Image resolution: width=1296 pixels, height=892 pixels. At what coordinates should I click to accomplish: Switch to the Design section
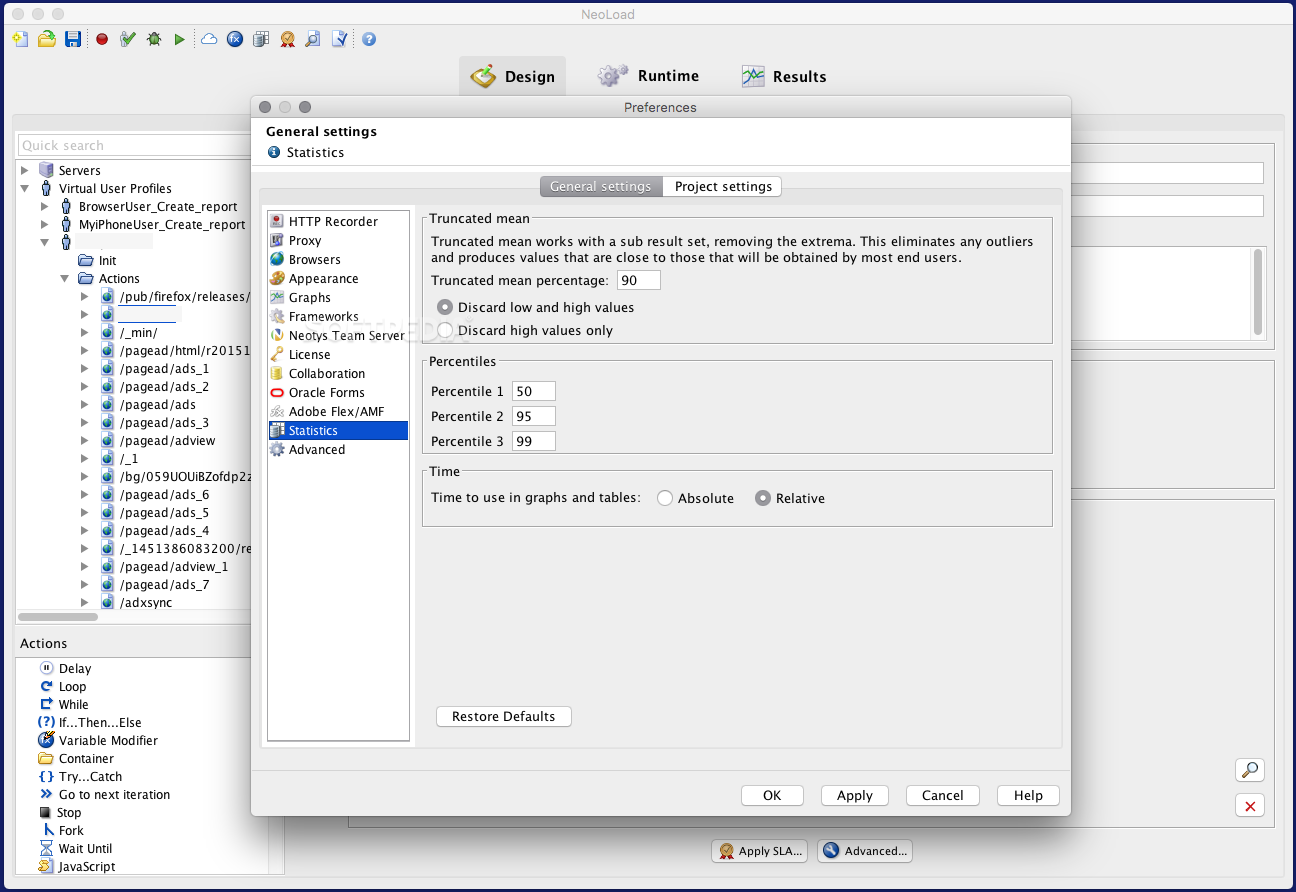coord(513,76)
